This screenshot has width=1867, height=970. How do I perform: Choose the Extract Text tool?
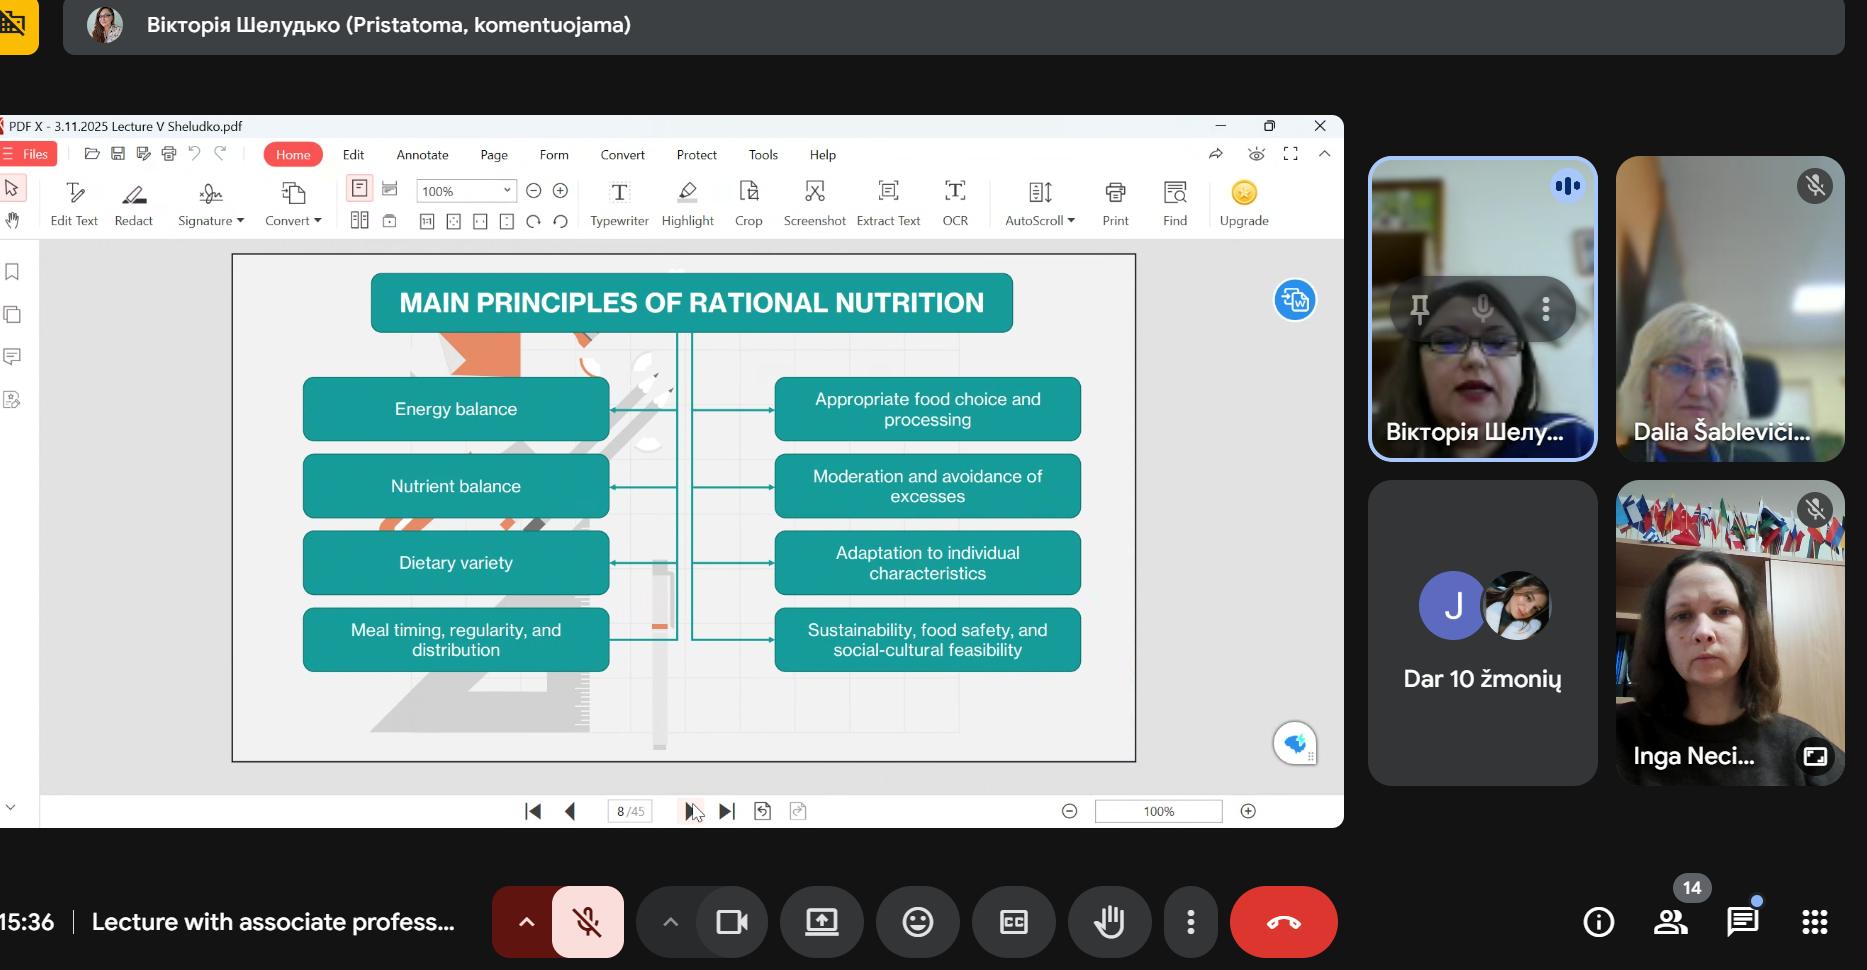(888, 203)
